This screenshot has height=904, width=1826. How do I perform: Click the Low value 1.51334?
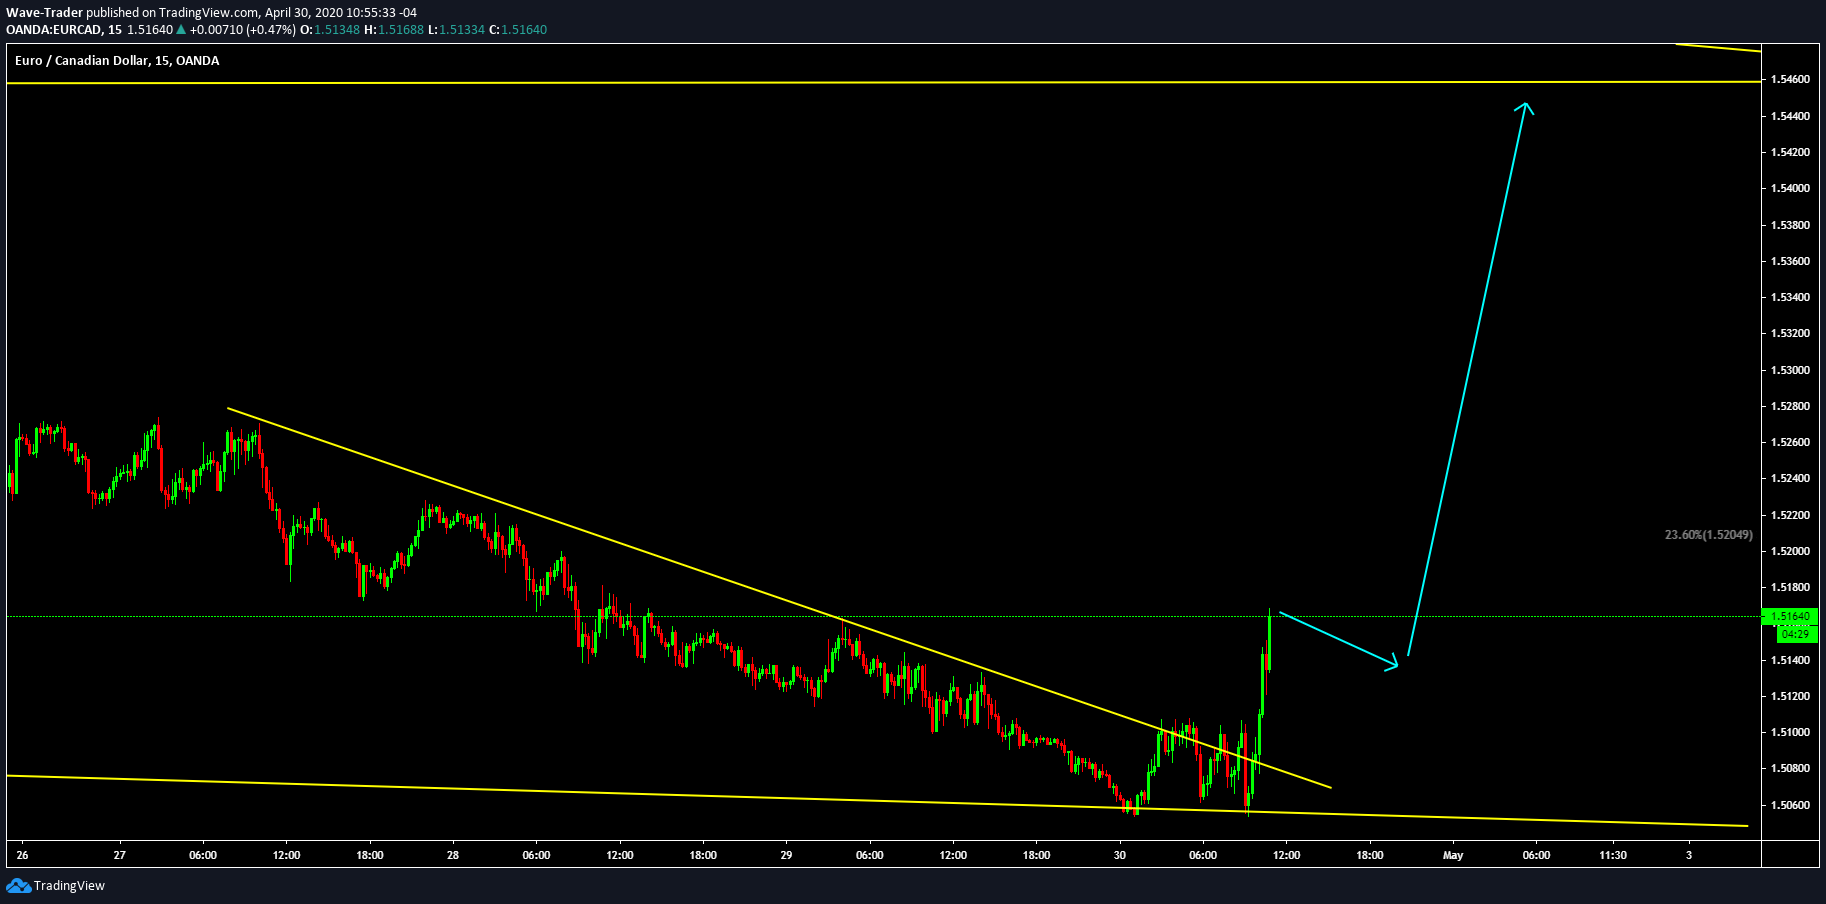point(462,30)
